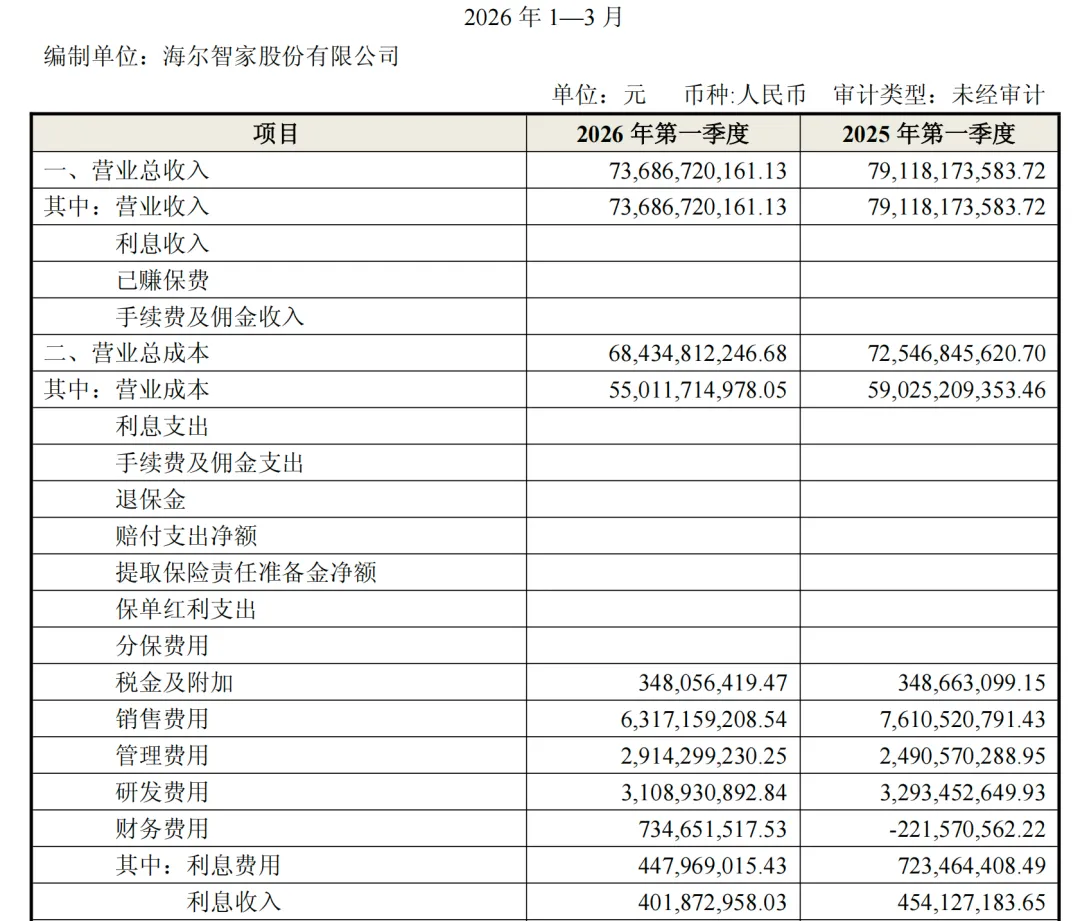
Task: Click the 已赚保费 row label
Action: pyautogui.click(x=163, y=280)
